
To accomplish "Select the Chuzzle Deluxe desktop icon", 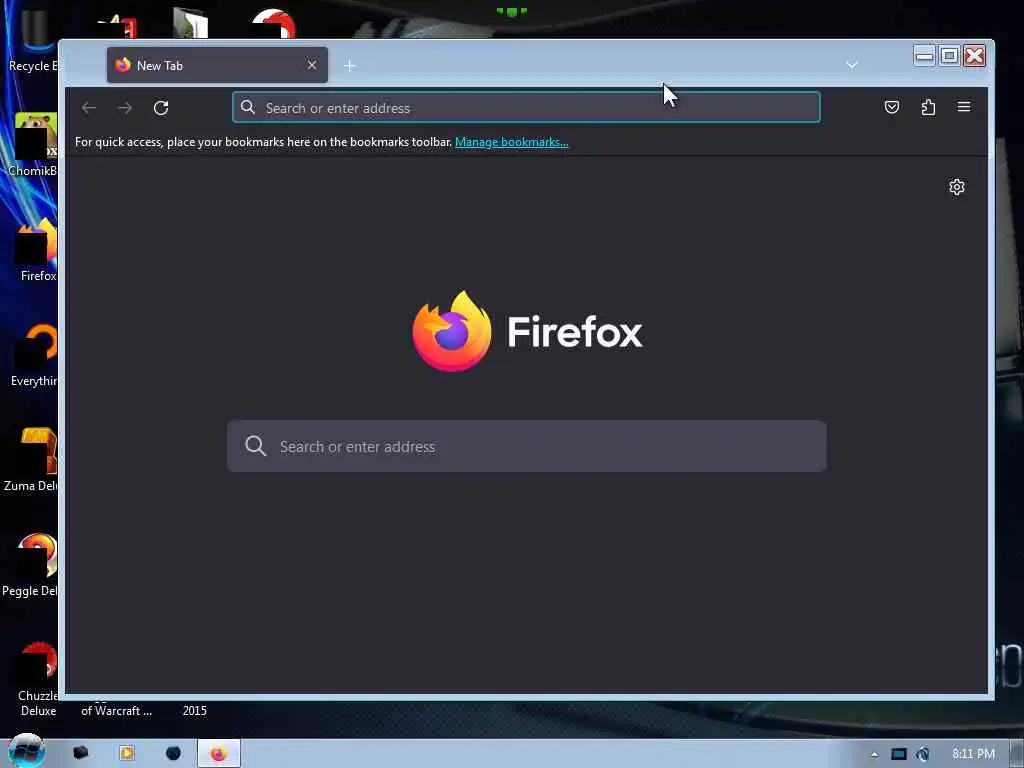I will 38,679.
